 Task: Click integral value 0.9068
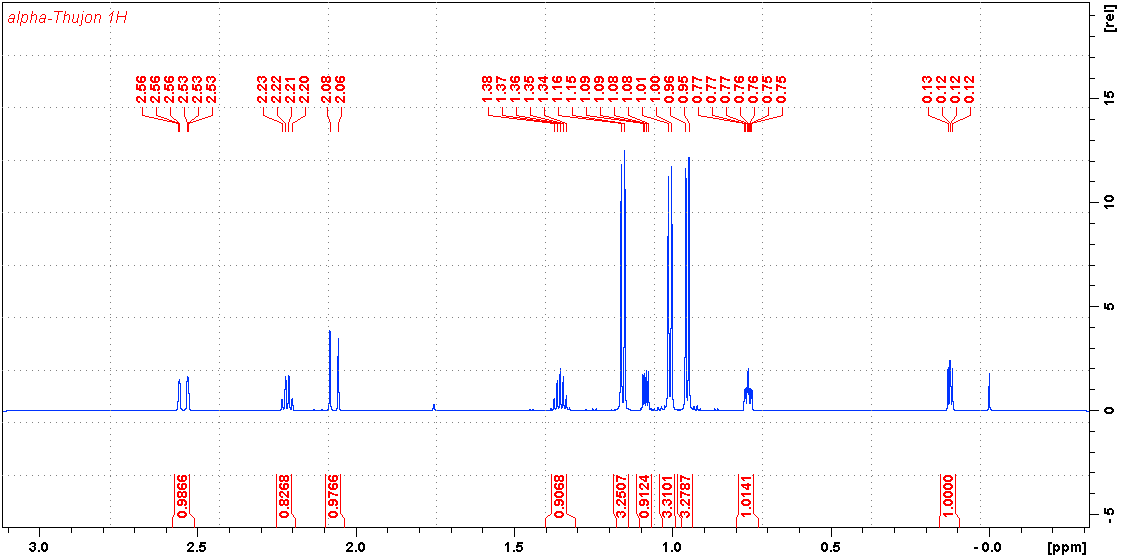point(560,497)
